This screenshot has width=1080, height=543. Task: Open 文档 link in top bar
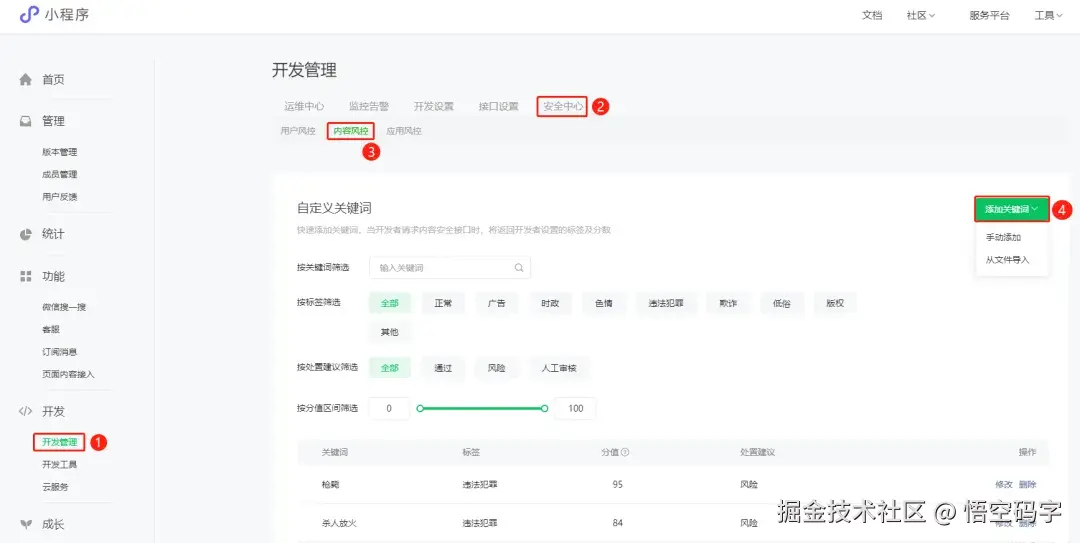pyautogui.click(x=872, y=16)
